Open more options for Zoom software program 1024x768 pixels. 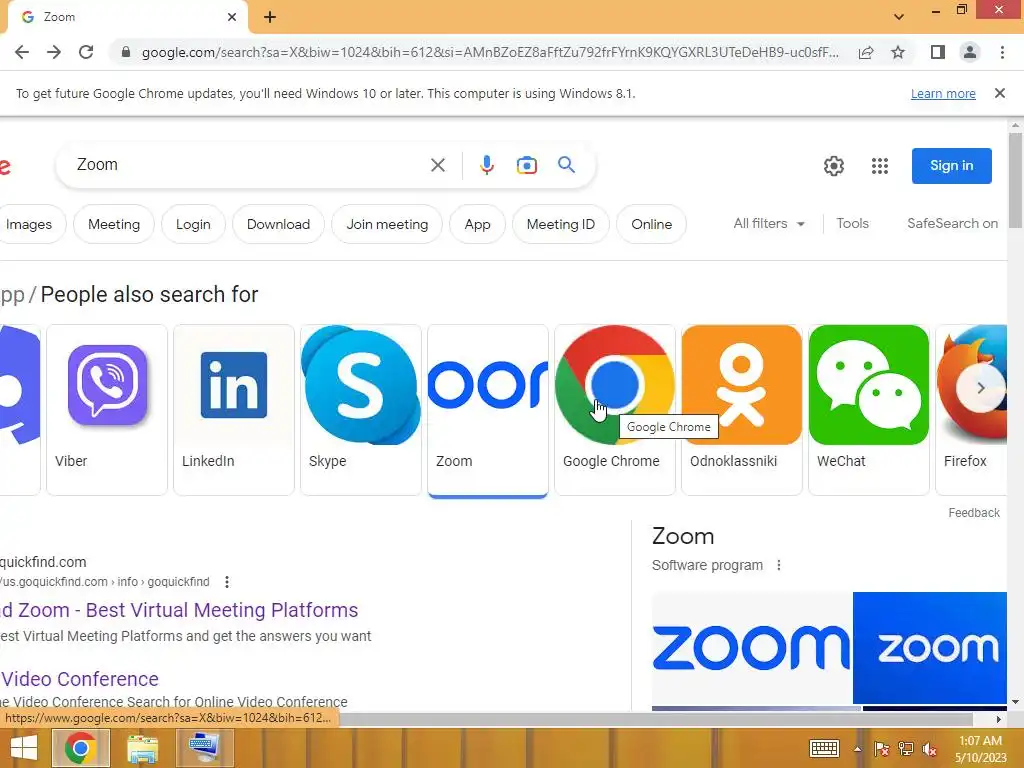click(x=778, y=565)
